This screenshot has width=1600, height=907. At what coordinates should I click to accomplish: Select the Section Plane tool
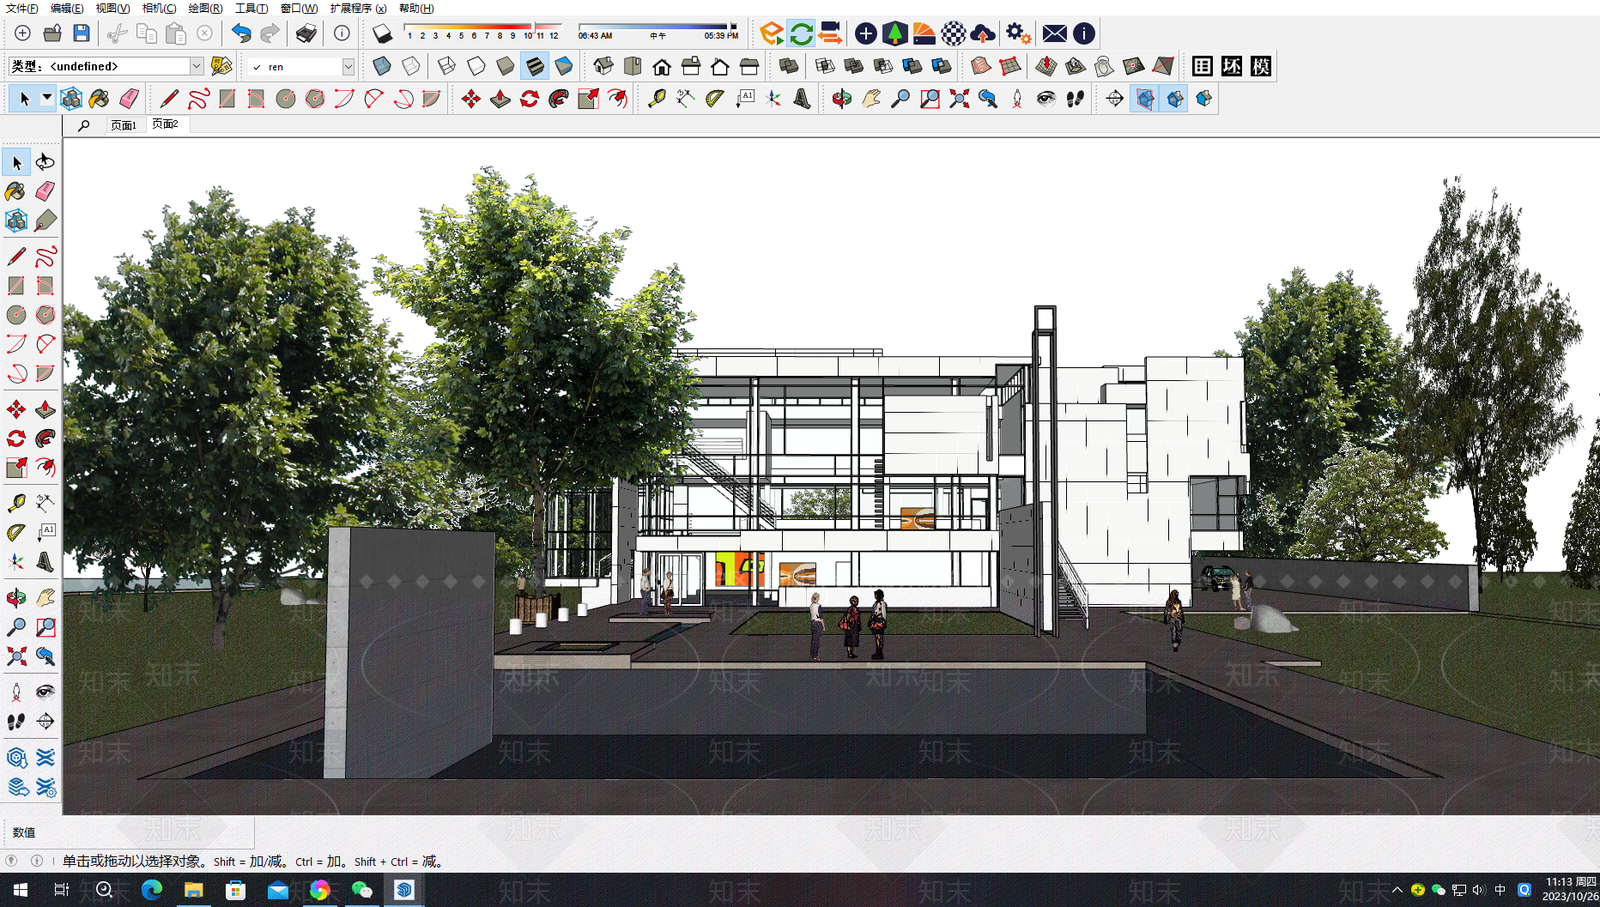click(x=1114, y=98)
